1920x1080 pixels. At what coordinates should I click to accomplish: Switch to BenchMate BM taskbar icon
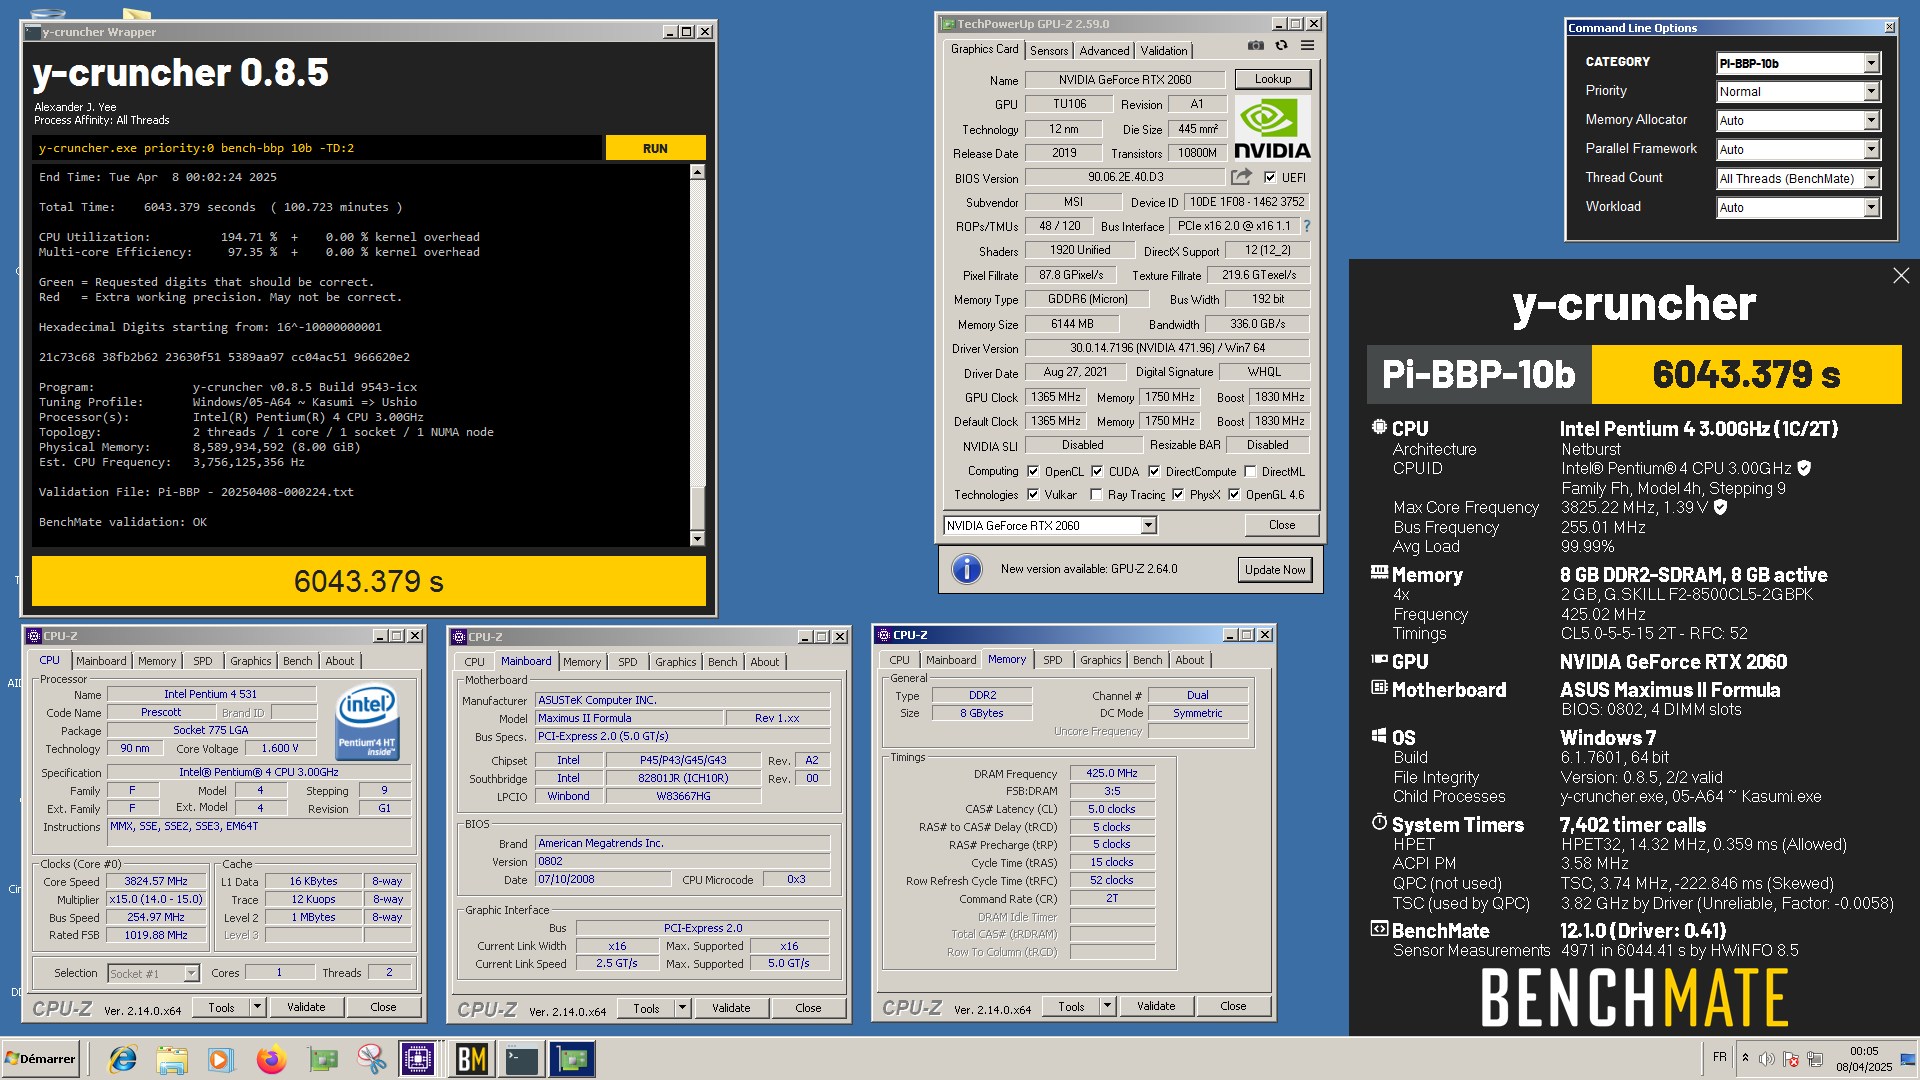(x=471, y=1059)
